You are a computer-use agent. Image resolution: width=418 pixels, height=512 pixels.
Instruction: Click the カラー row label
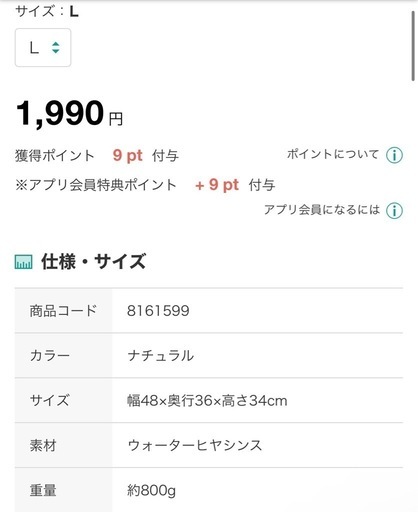(50, 355)
